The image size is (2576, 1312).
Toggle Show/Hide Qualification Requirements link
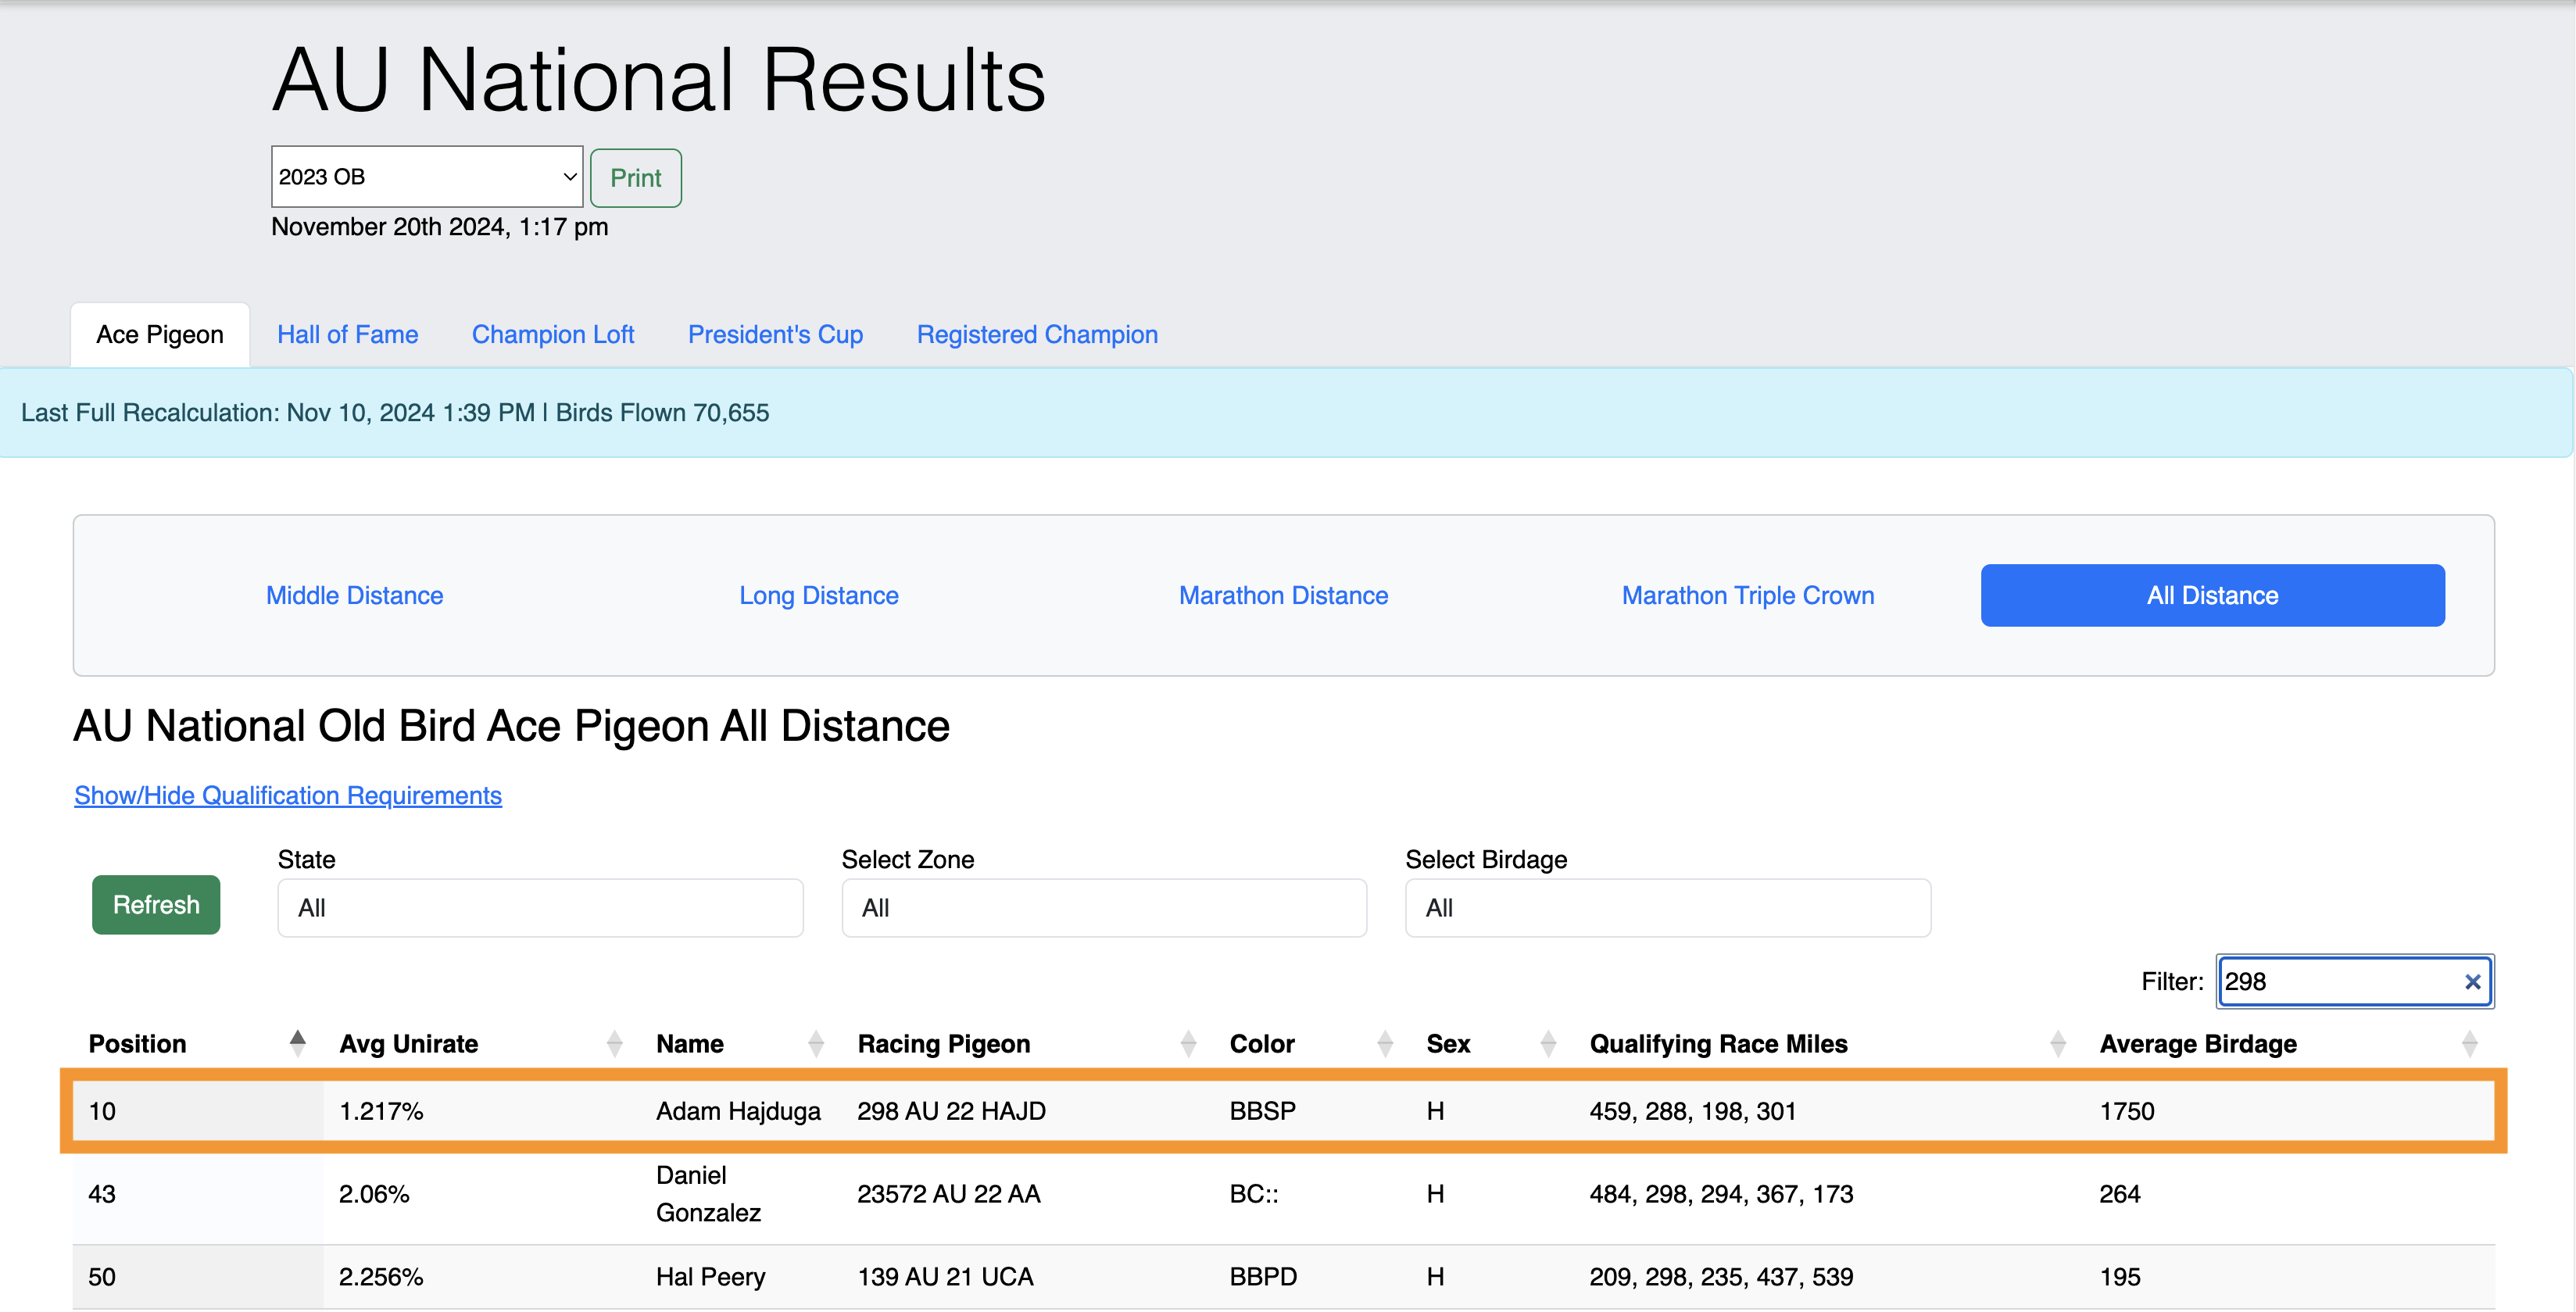(288, 795)
